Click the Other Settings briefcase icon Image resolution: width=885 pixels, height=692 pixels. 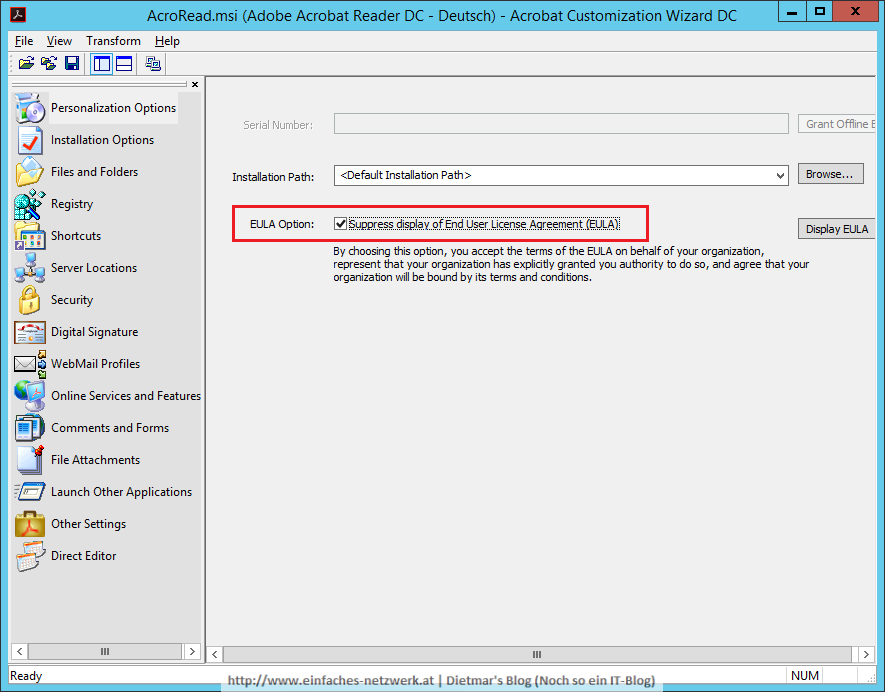click(x=30, y=524)
